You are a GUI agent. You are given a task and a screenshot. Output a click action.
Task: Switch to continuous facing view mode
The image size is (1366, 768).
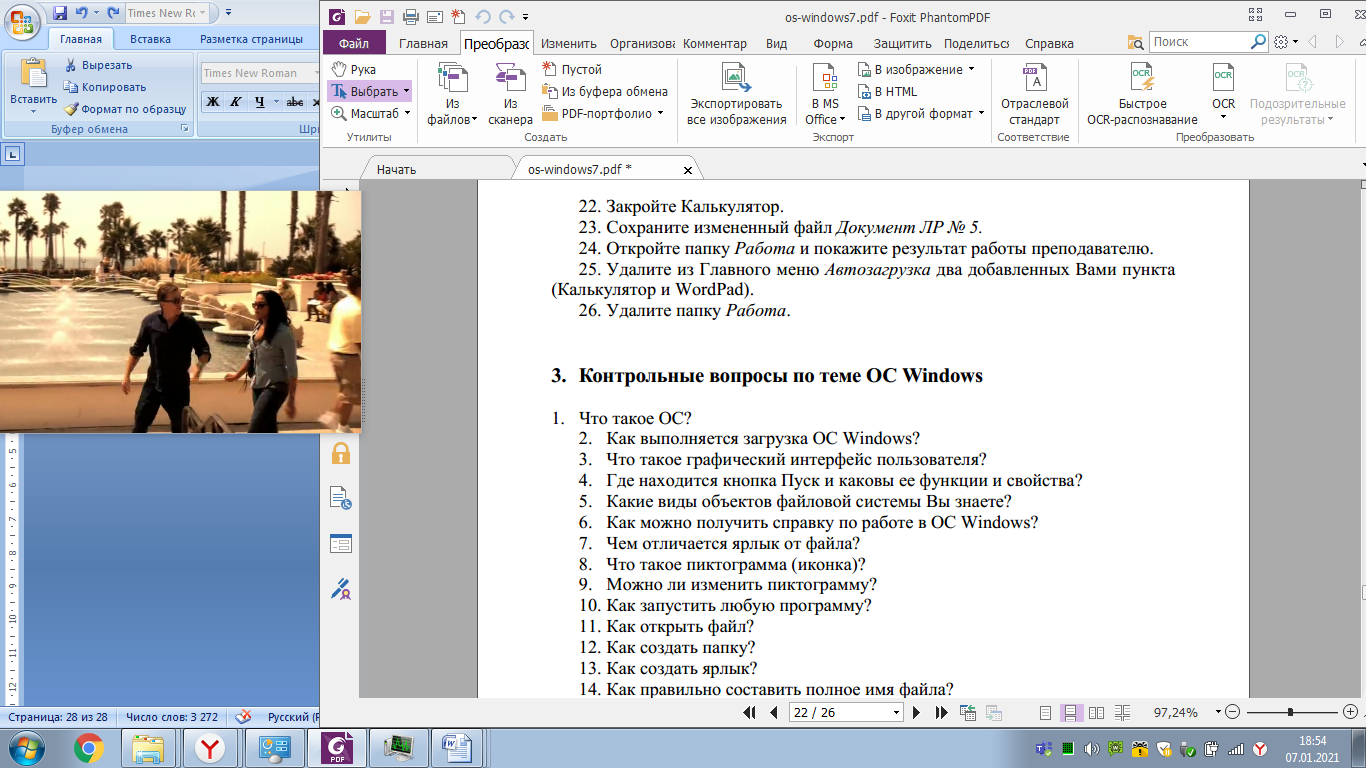click(x=1121, y=713)
